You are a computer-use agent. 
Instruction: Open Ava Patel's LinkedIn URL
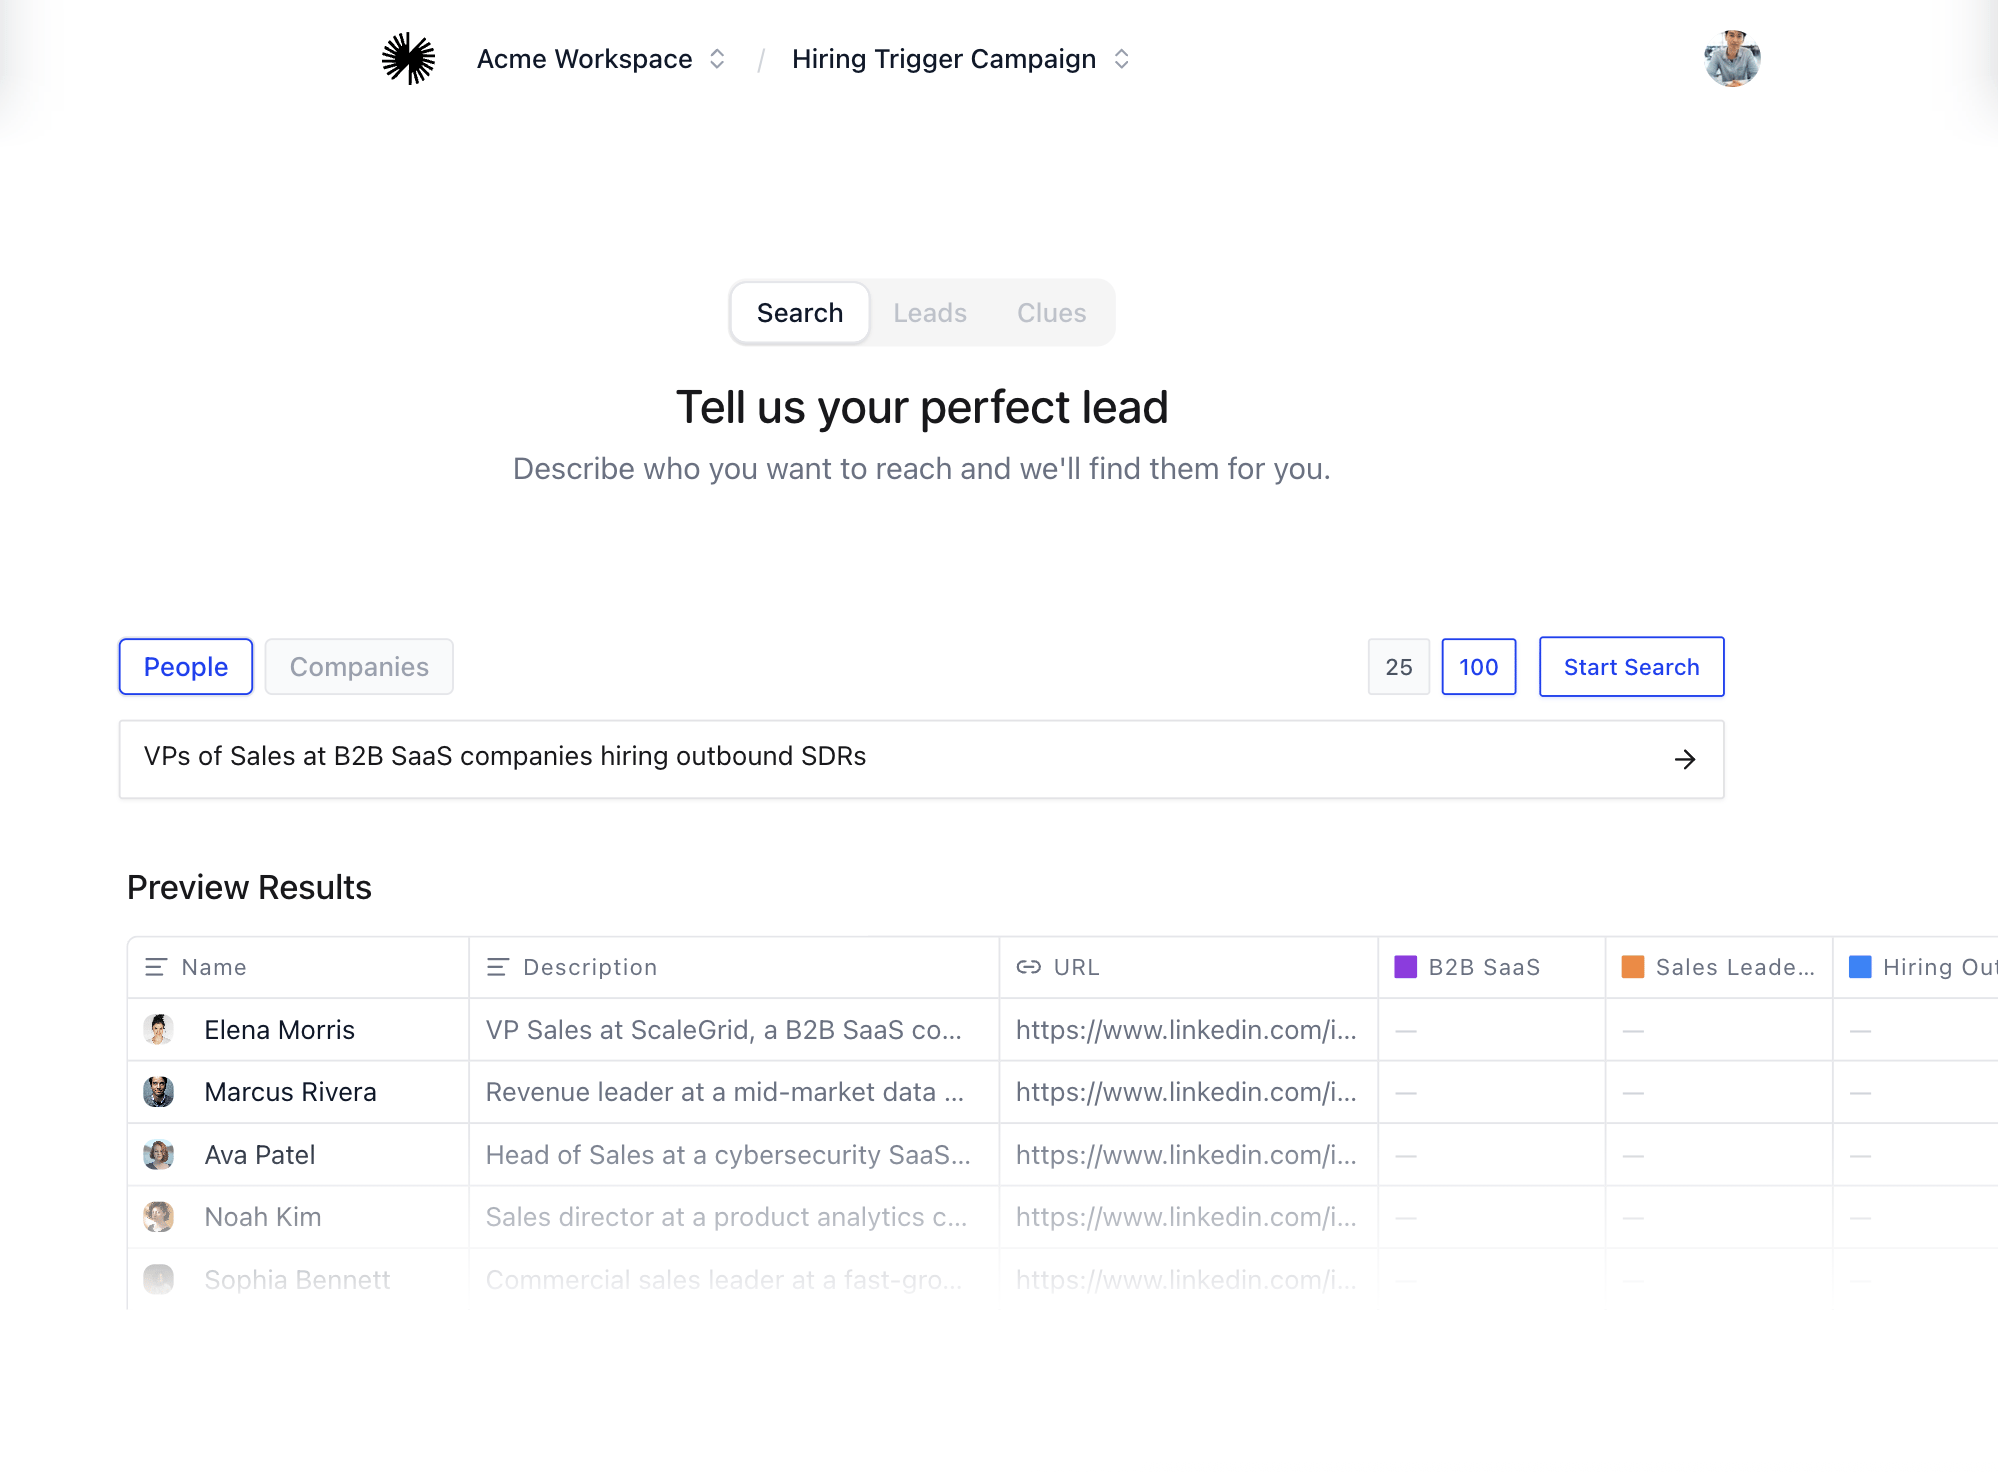[x=1186, y=1155]
